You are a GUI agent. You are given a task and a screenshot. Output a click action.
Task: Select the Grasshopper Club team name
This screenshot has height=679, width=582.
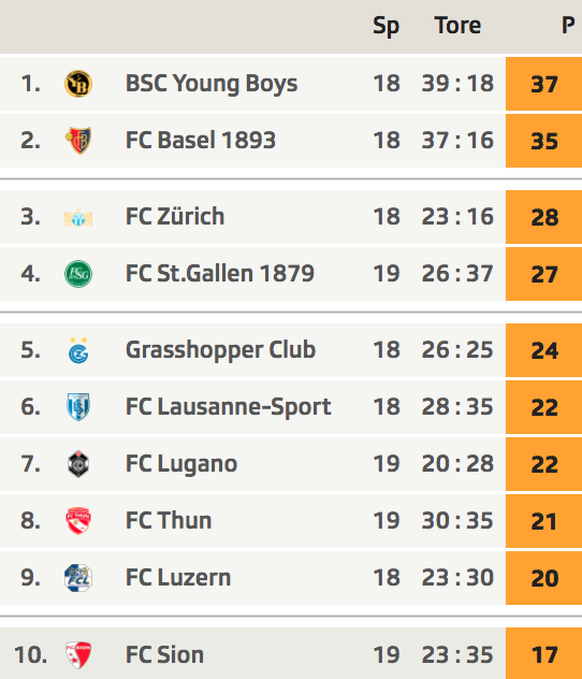click(x=220, y=350)
